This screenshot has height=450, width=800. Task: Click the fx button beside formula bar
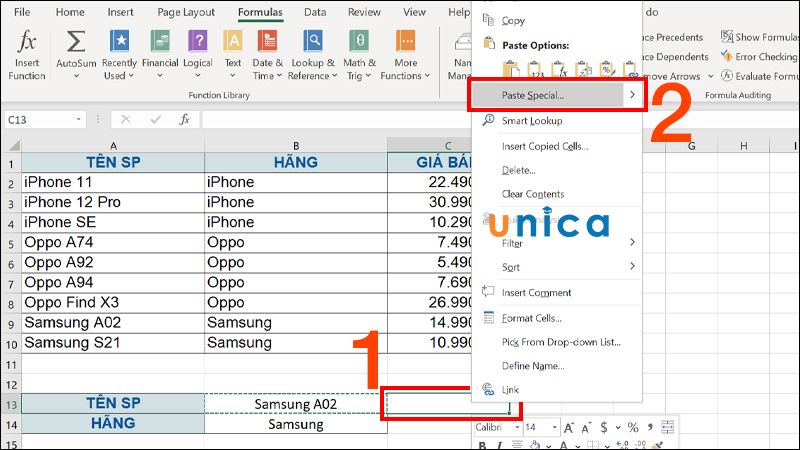click(184, 120)
